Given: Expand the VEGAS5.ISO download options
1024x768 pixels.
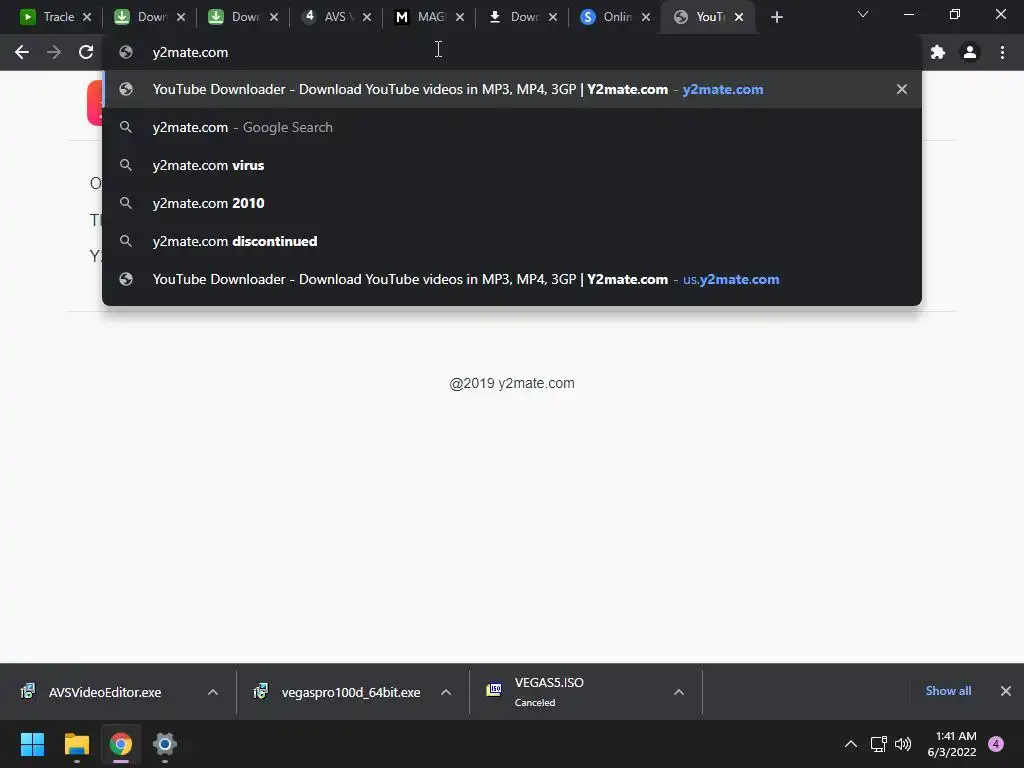Looking at the screenshot, I should point(679,692).
